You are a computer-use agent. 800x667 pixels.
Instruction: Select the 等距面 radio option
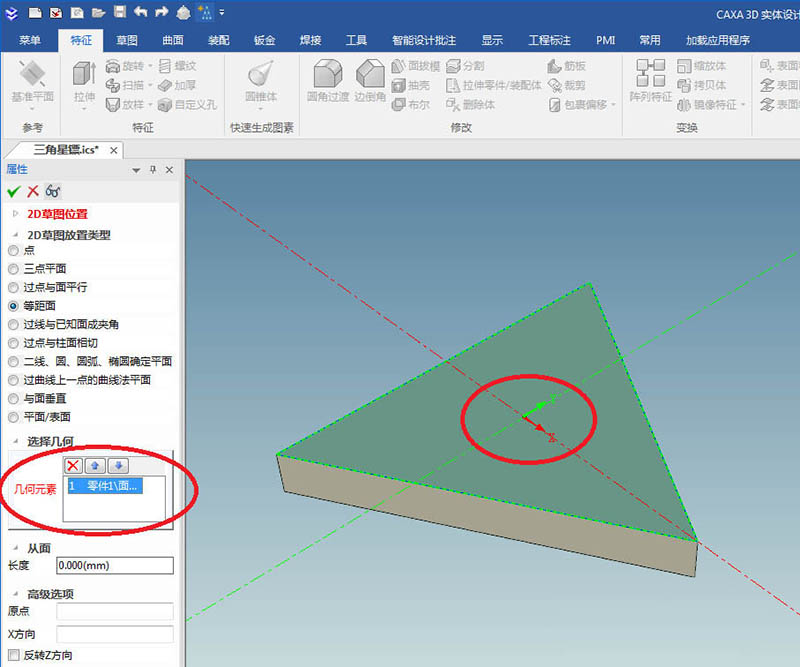pyautogui.click(x=13, y=306)
